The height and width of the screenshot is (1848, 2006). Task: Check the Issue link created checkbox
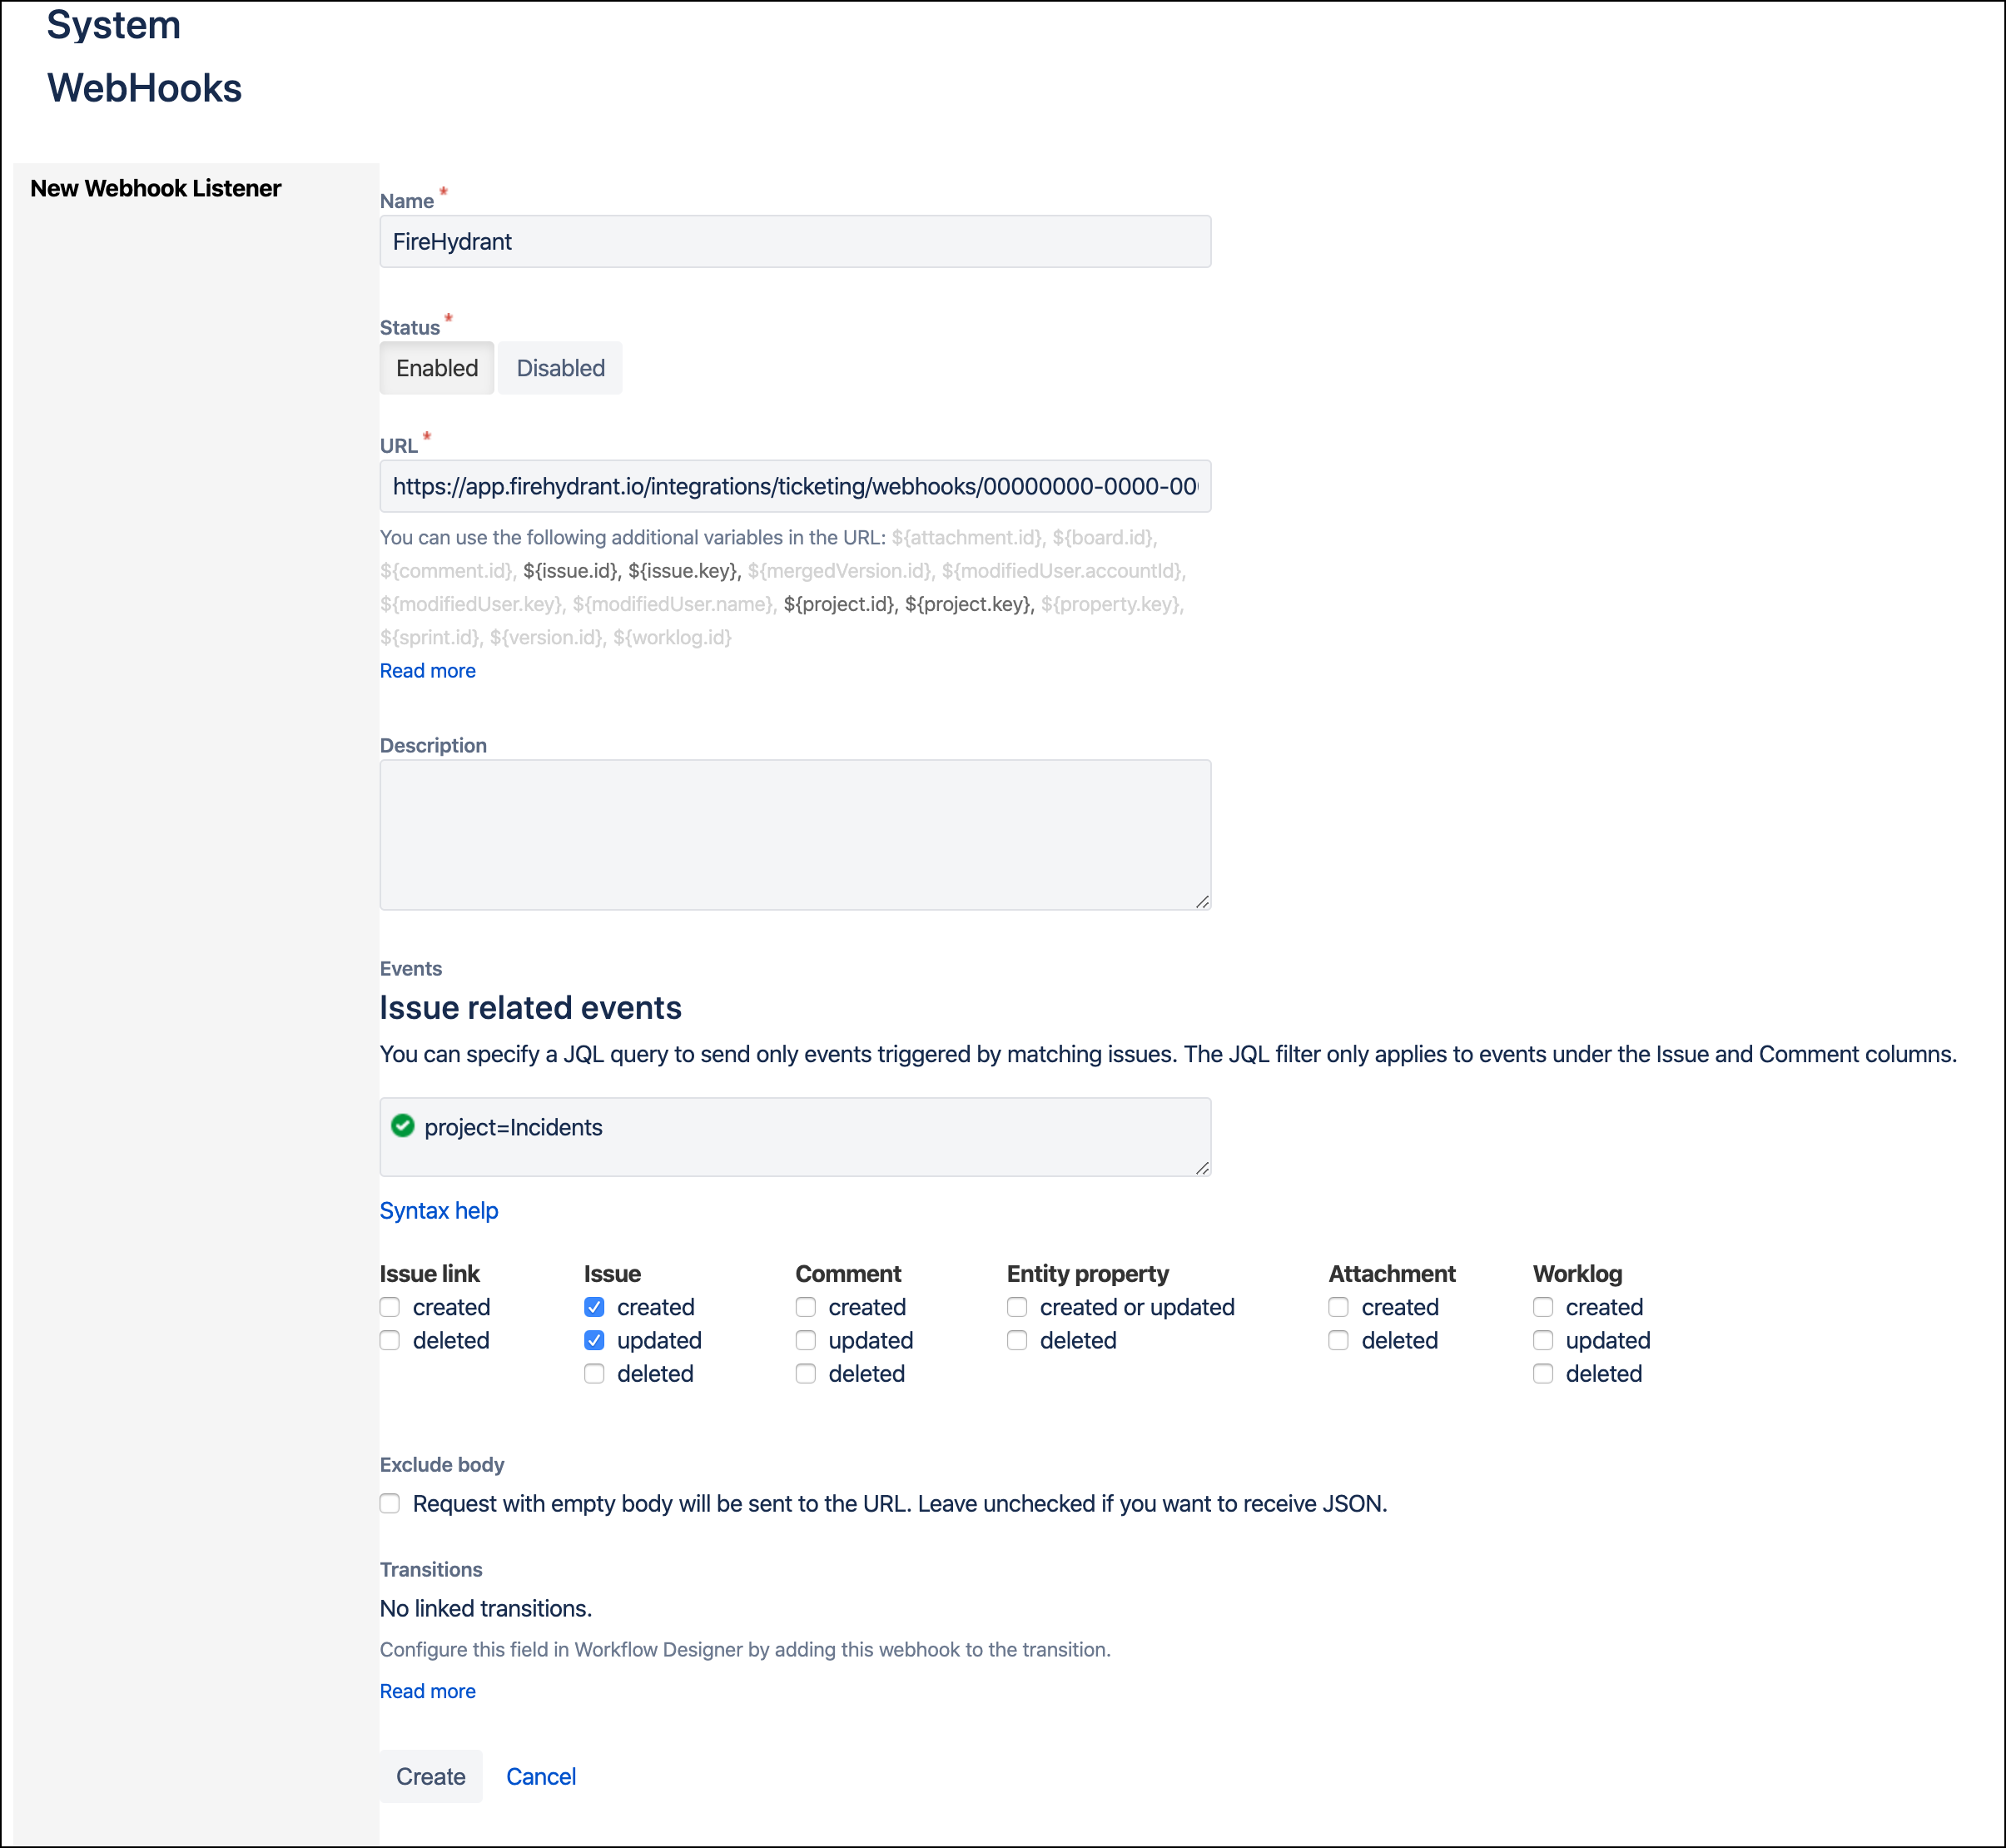(390, 1307)
